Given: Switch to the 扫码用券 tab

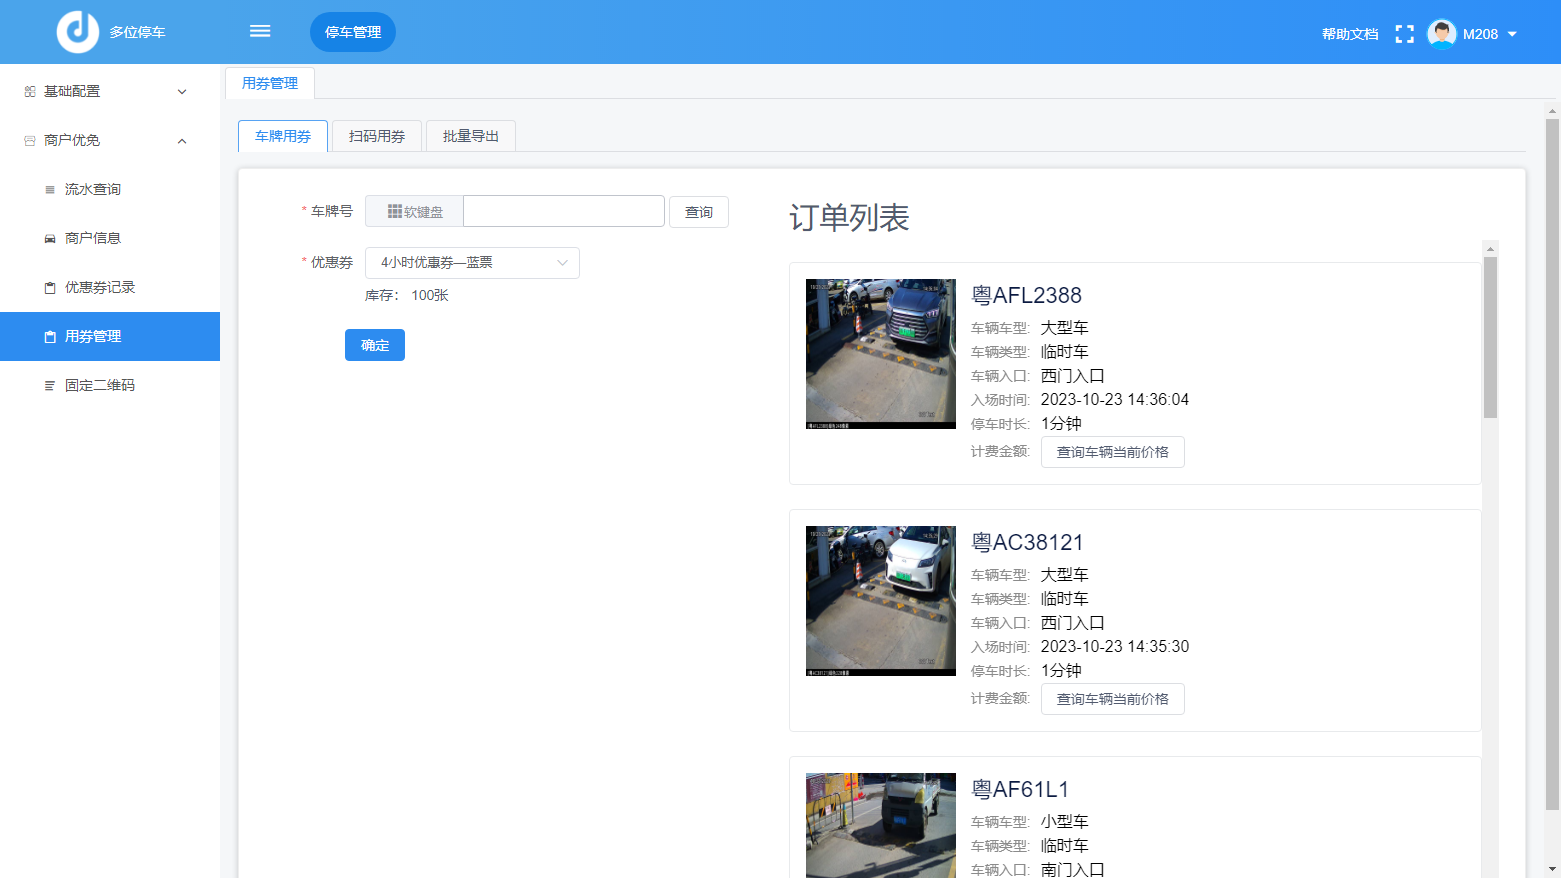Looking at the screenshot, I should (x=377, y=136).
